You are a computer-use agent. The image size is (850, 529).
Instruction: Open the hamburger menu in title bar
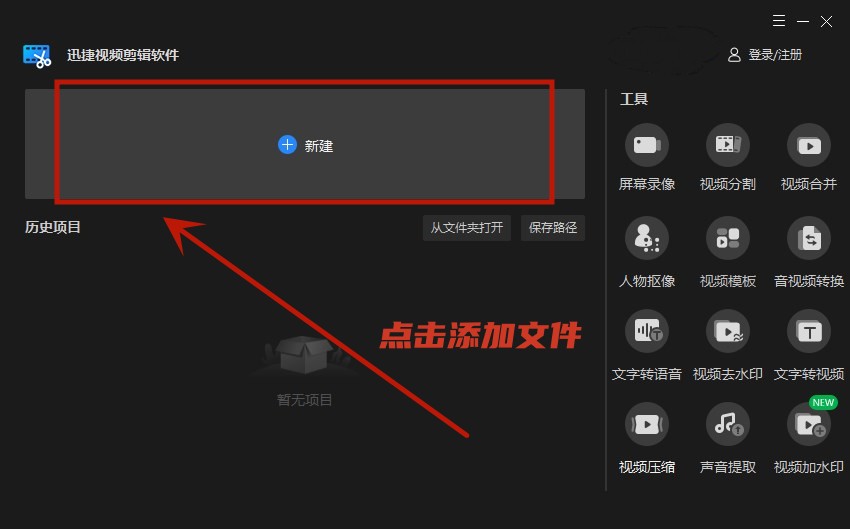(779, 21)
